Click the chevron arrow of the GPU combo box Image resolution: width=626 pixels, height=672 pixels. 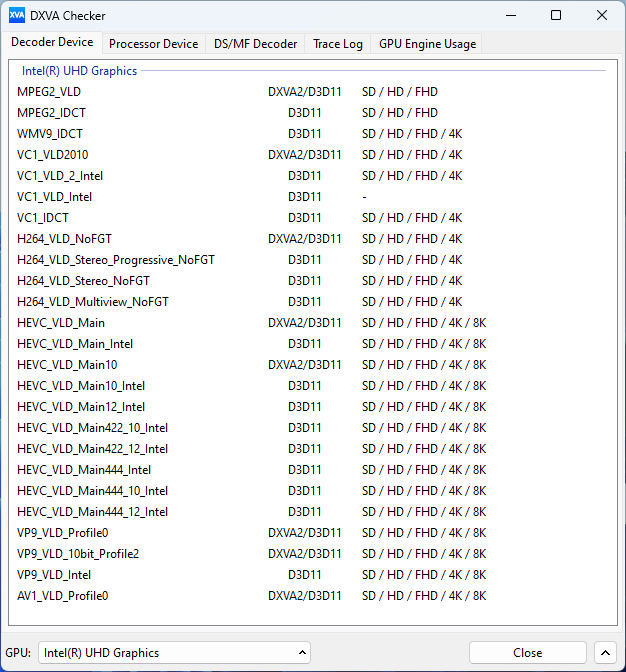click(x=302, y=653)
